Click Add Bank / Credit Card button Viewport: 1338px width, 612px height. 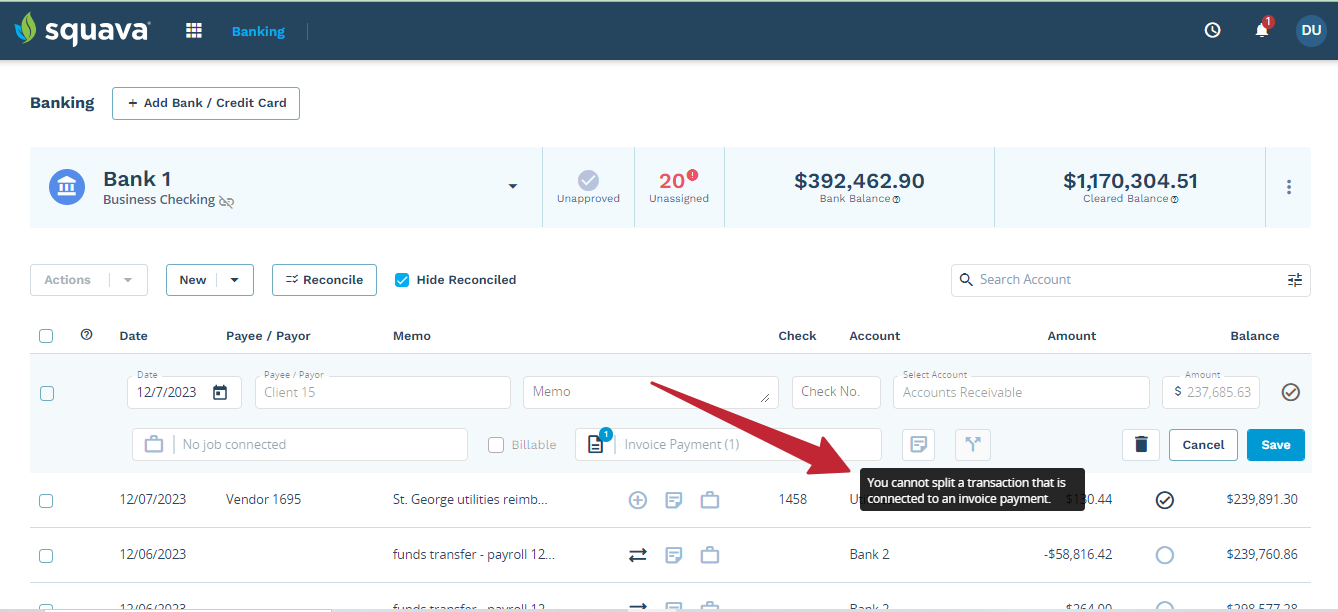tap(206, 103)
